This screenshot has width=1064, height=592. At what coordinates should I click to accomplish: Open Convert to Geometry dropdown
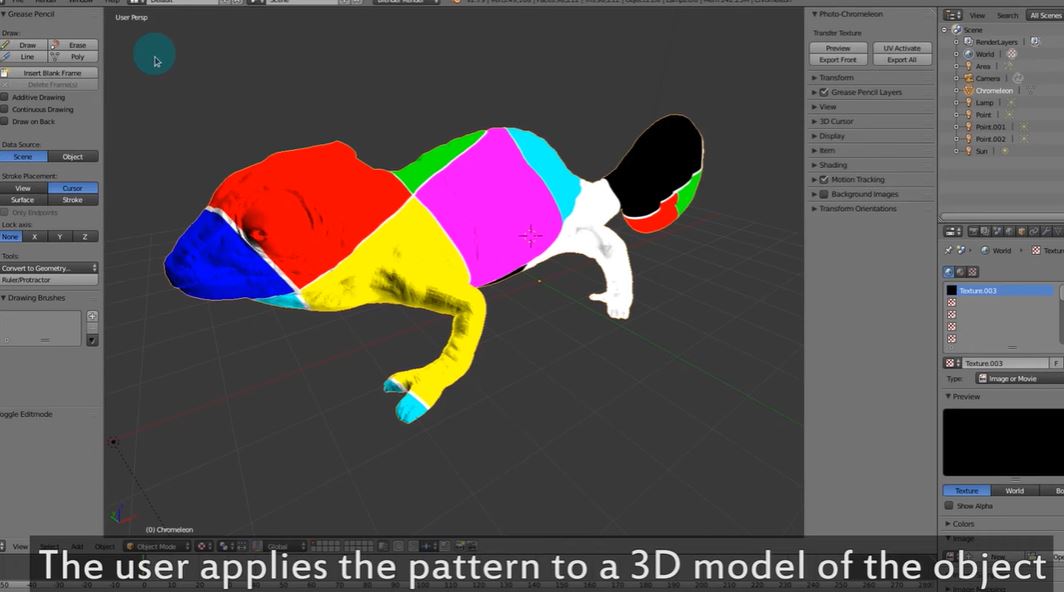coord(50,267)
